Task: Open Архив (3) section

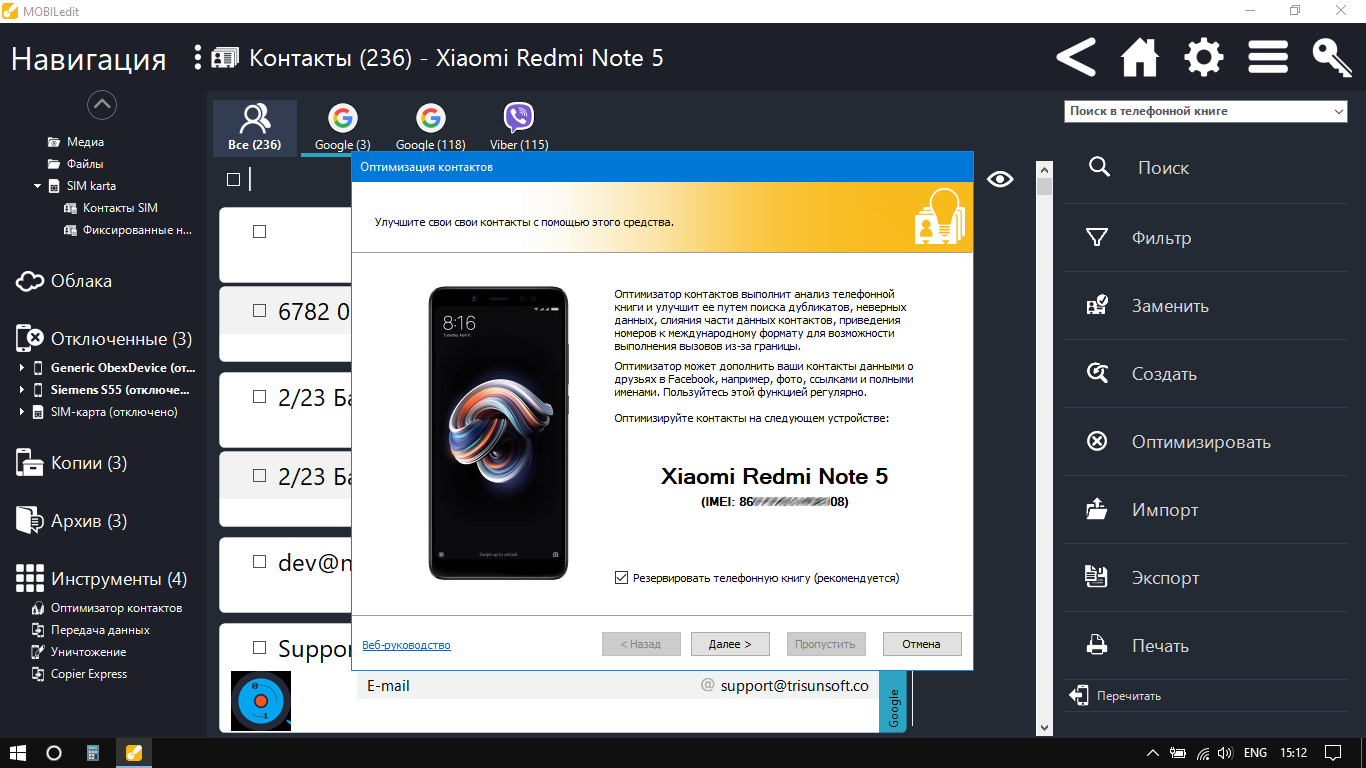Action: coord(72,521)
